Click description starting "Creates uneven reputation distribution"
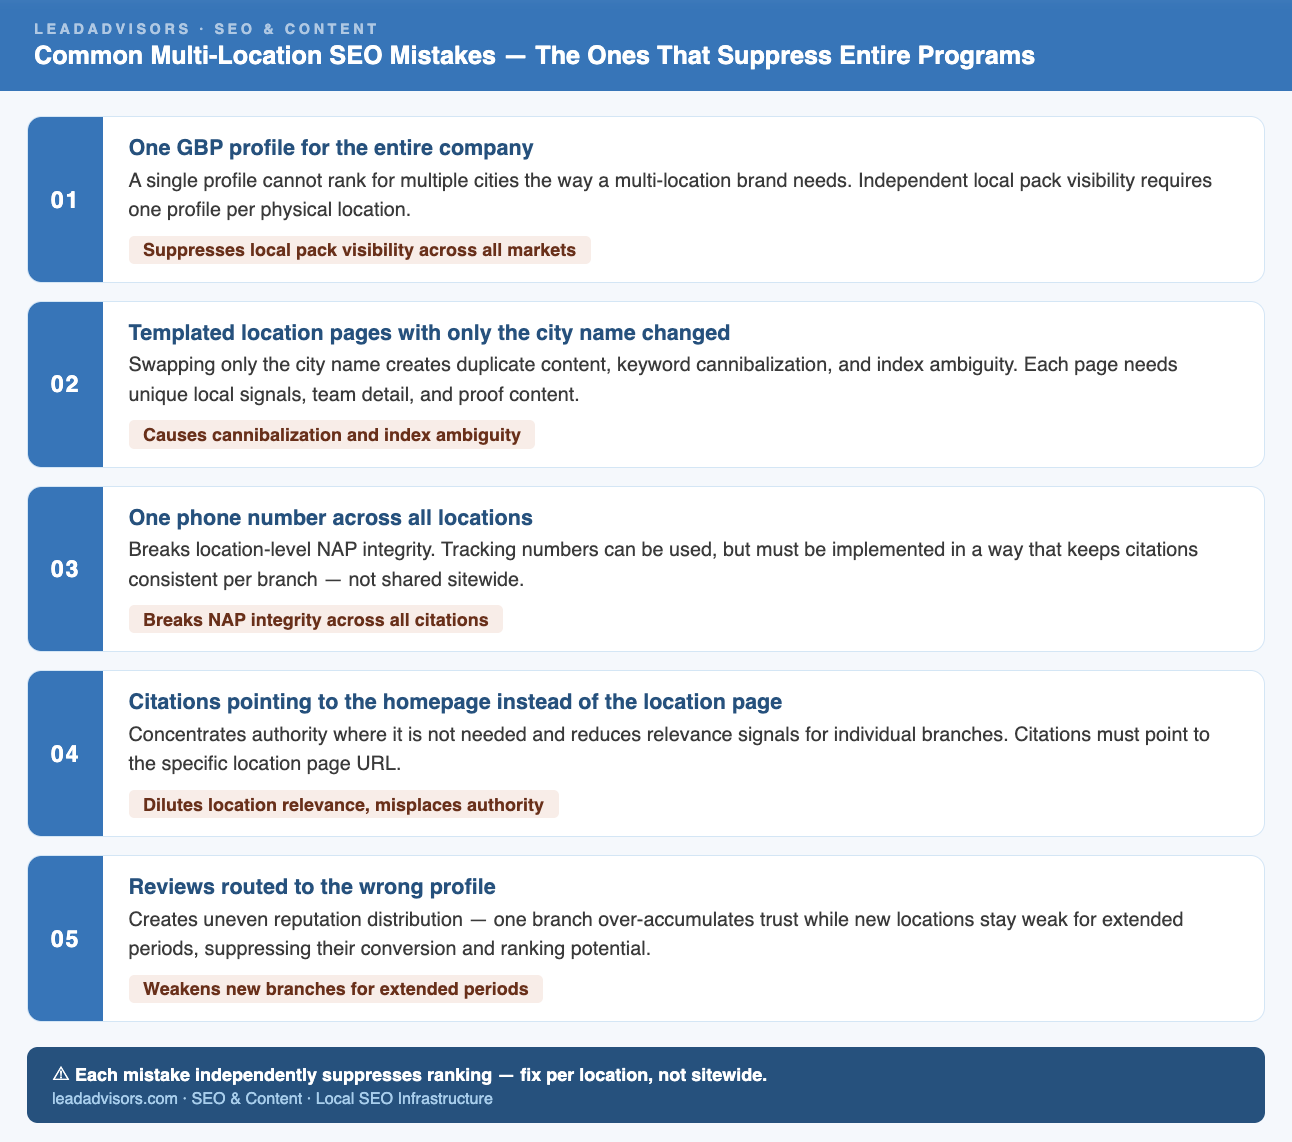 click(656, 934)
